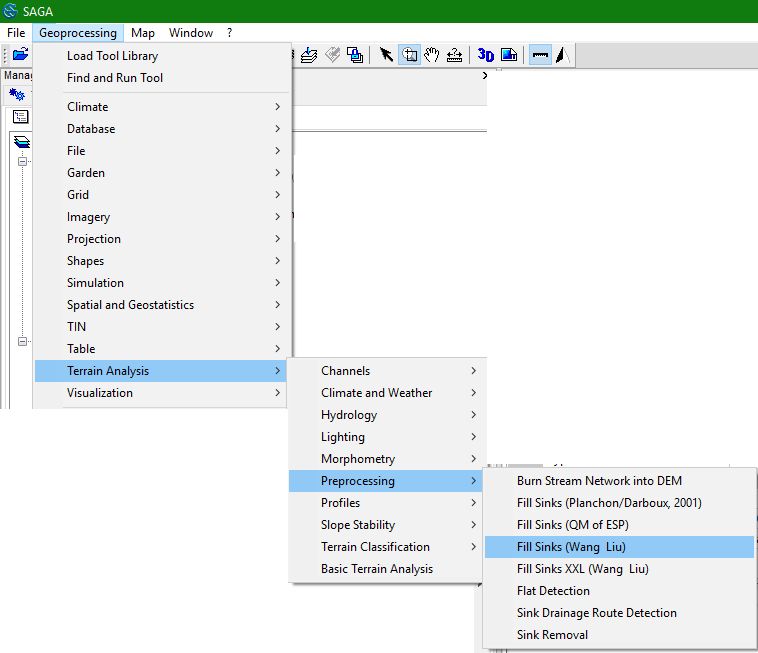This screenshot has height=653, width=758.
Task: Run the Flat Detection tool
Action: click(619, 591)
